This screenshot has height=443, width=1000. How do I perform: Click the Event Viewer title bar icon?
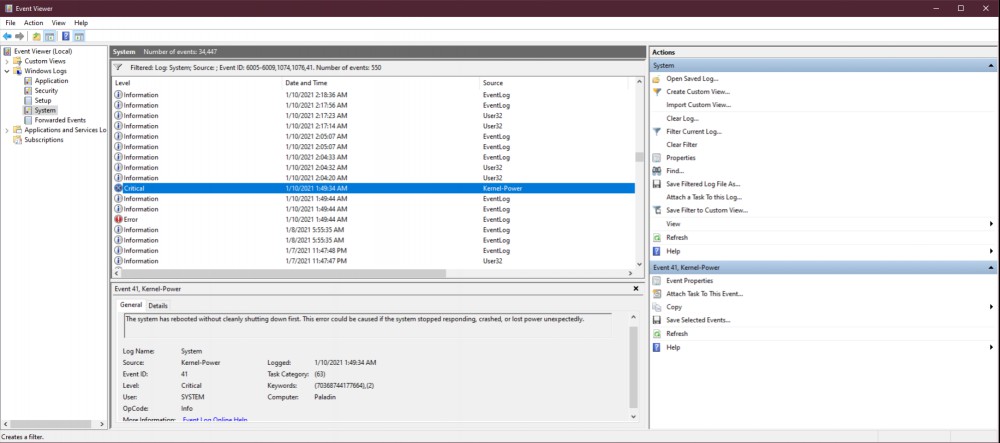click(8, 8)
